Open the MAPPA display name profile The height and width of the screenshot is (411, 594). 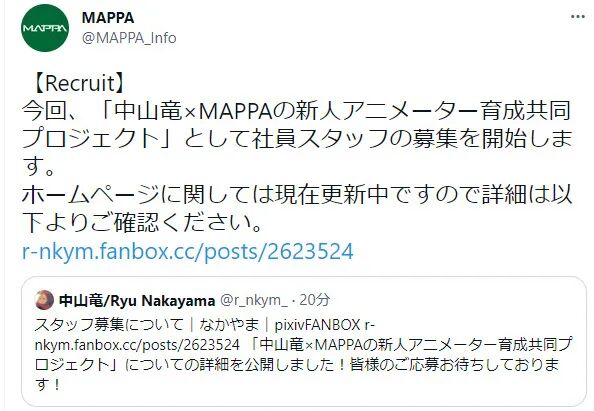[x=108, y=17]
